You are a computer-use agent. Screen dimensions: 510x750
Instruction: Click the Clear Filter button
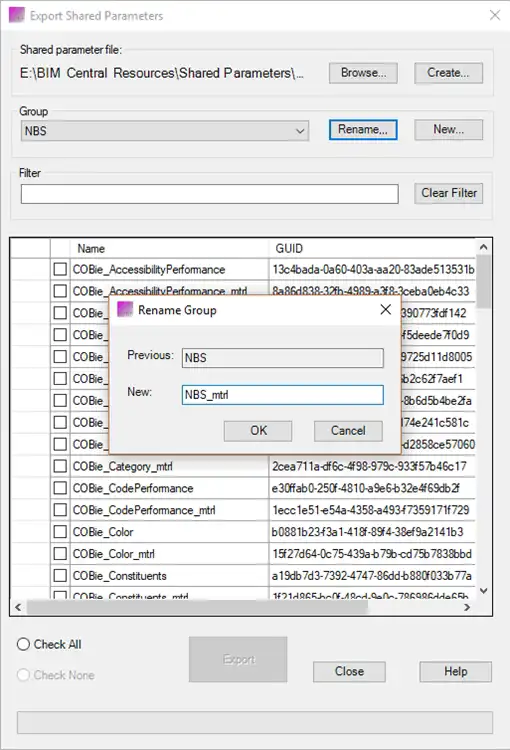pyautogui.click(x=449, y=193)
